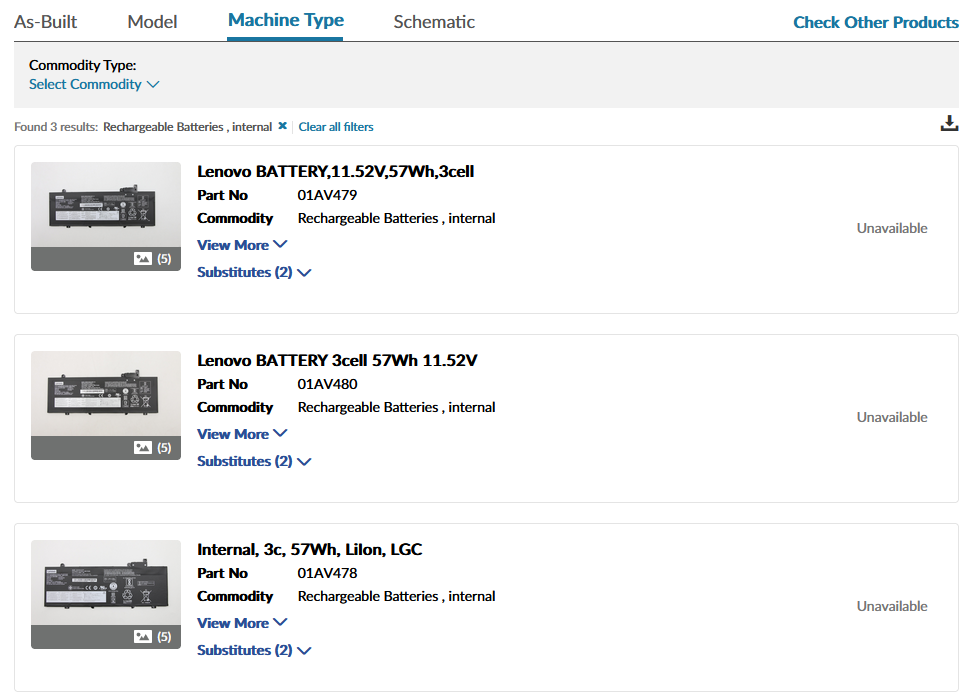This screenshot has width=965, height=698.
Task: Expand Substitutes (2) for part 01AV480
Action: pyautogui.click(x=254, y=461)
